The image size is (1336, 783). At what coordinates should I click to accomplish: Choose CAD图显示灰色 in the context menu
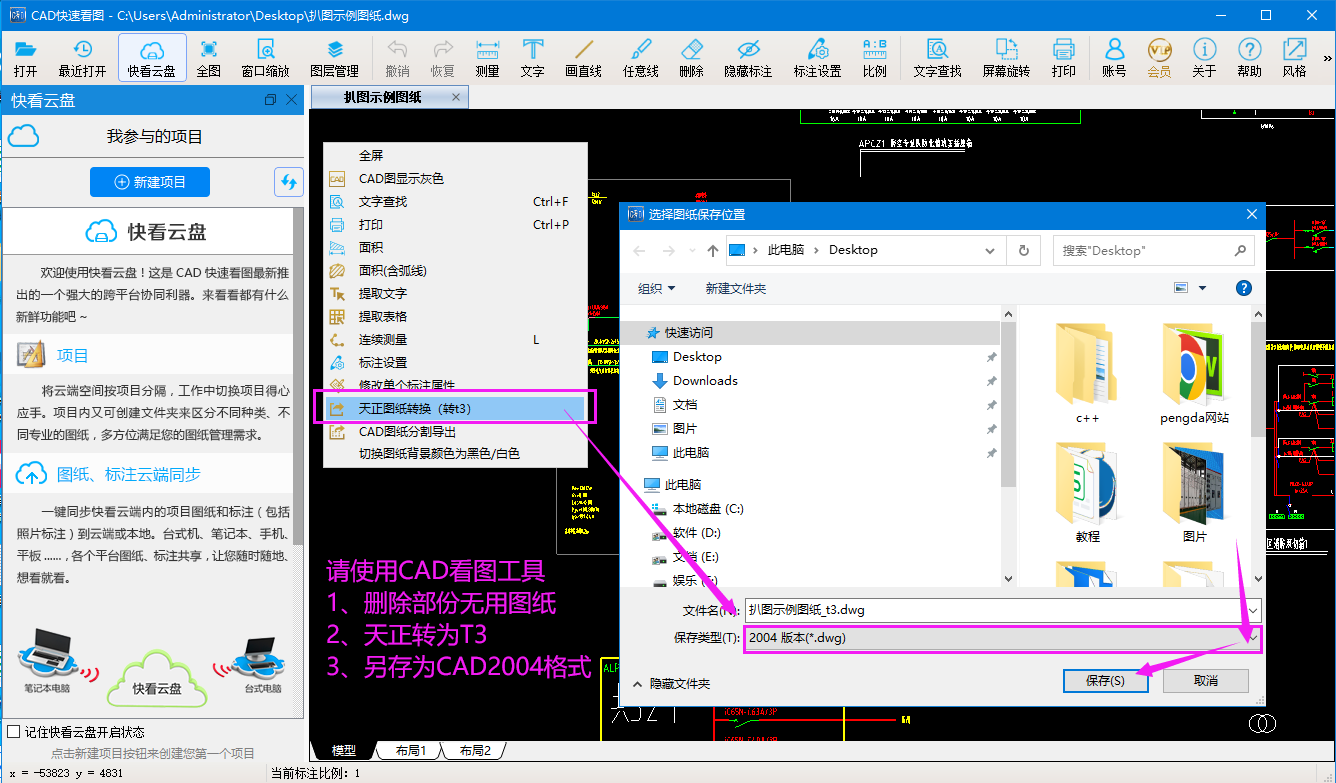(x=455, y=178)
